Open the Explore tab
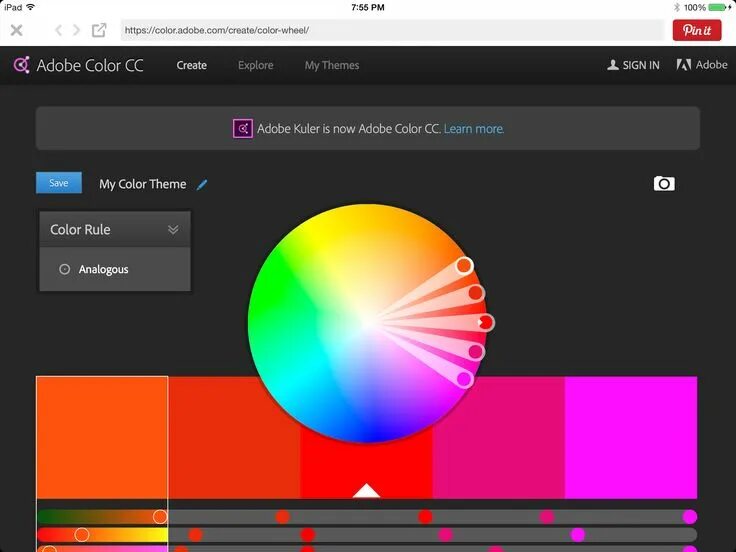Screen dimensions: 736x552 (255, 65)
